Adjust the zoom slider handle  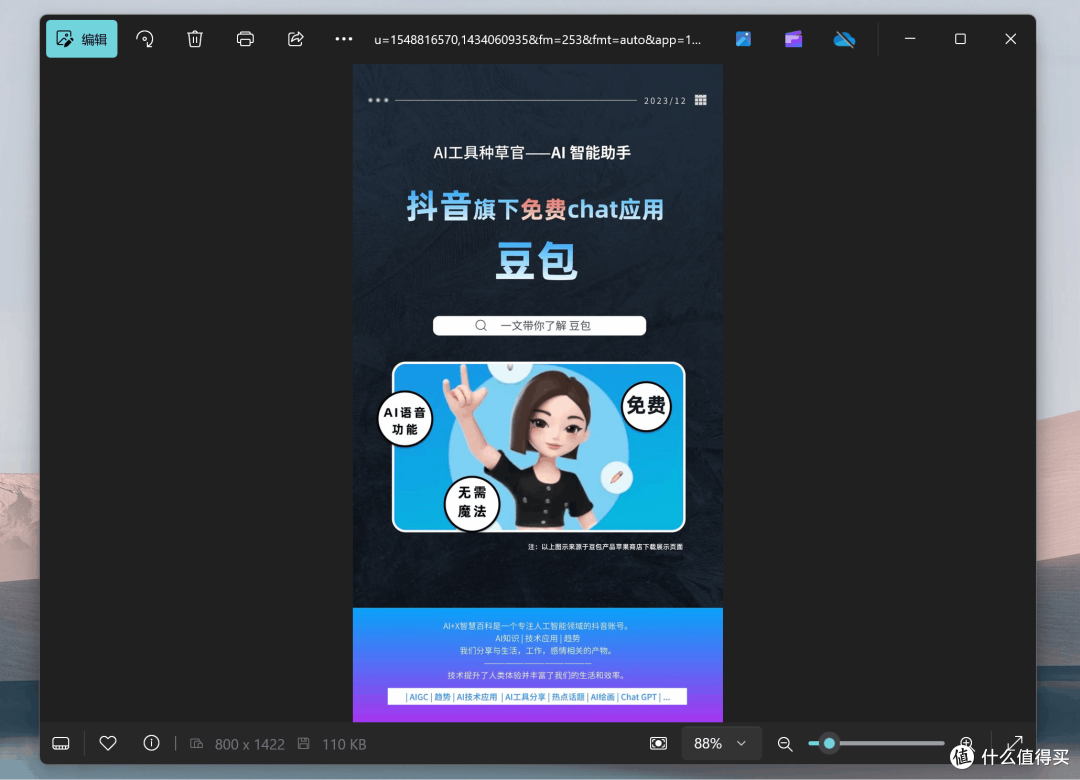(829, 743)
